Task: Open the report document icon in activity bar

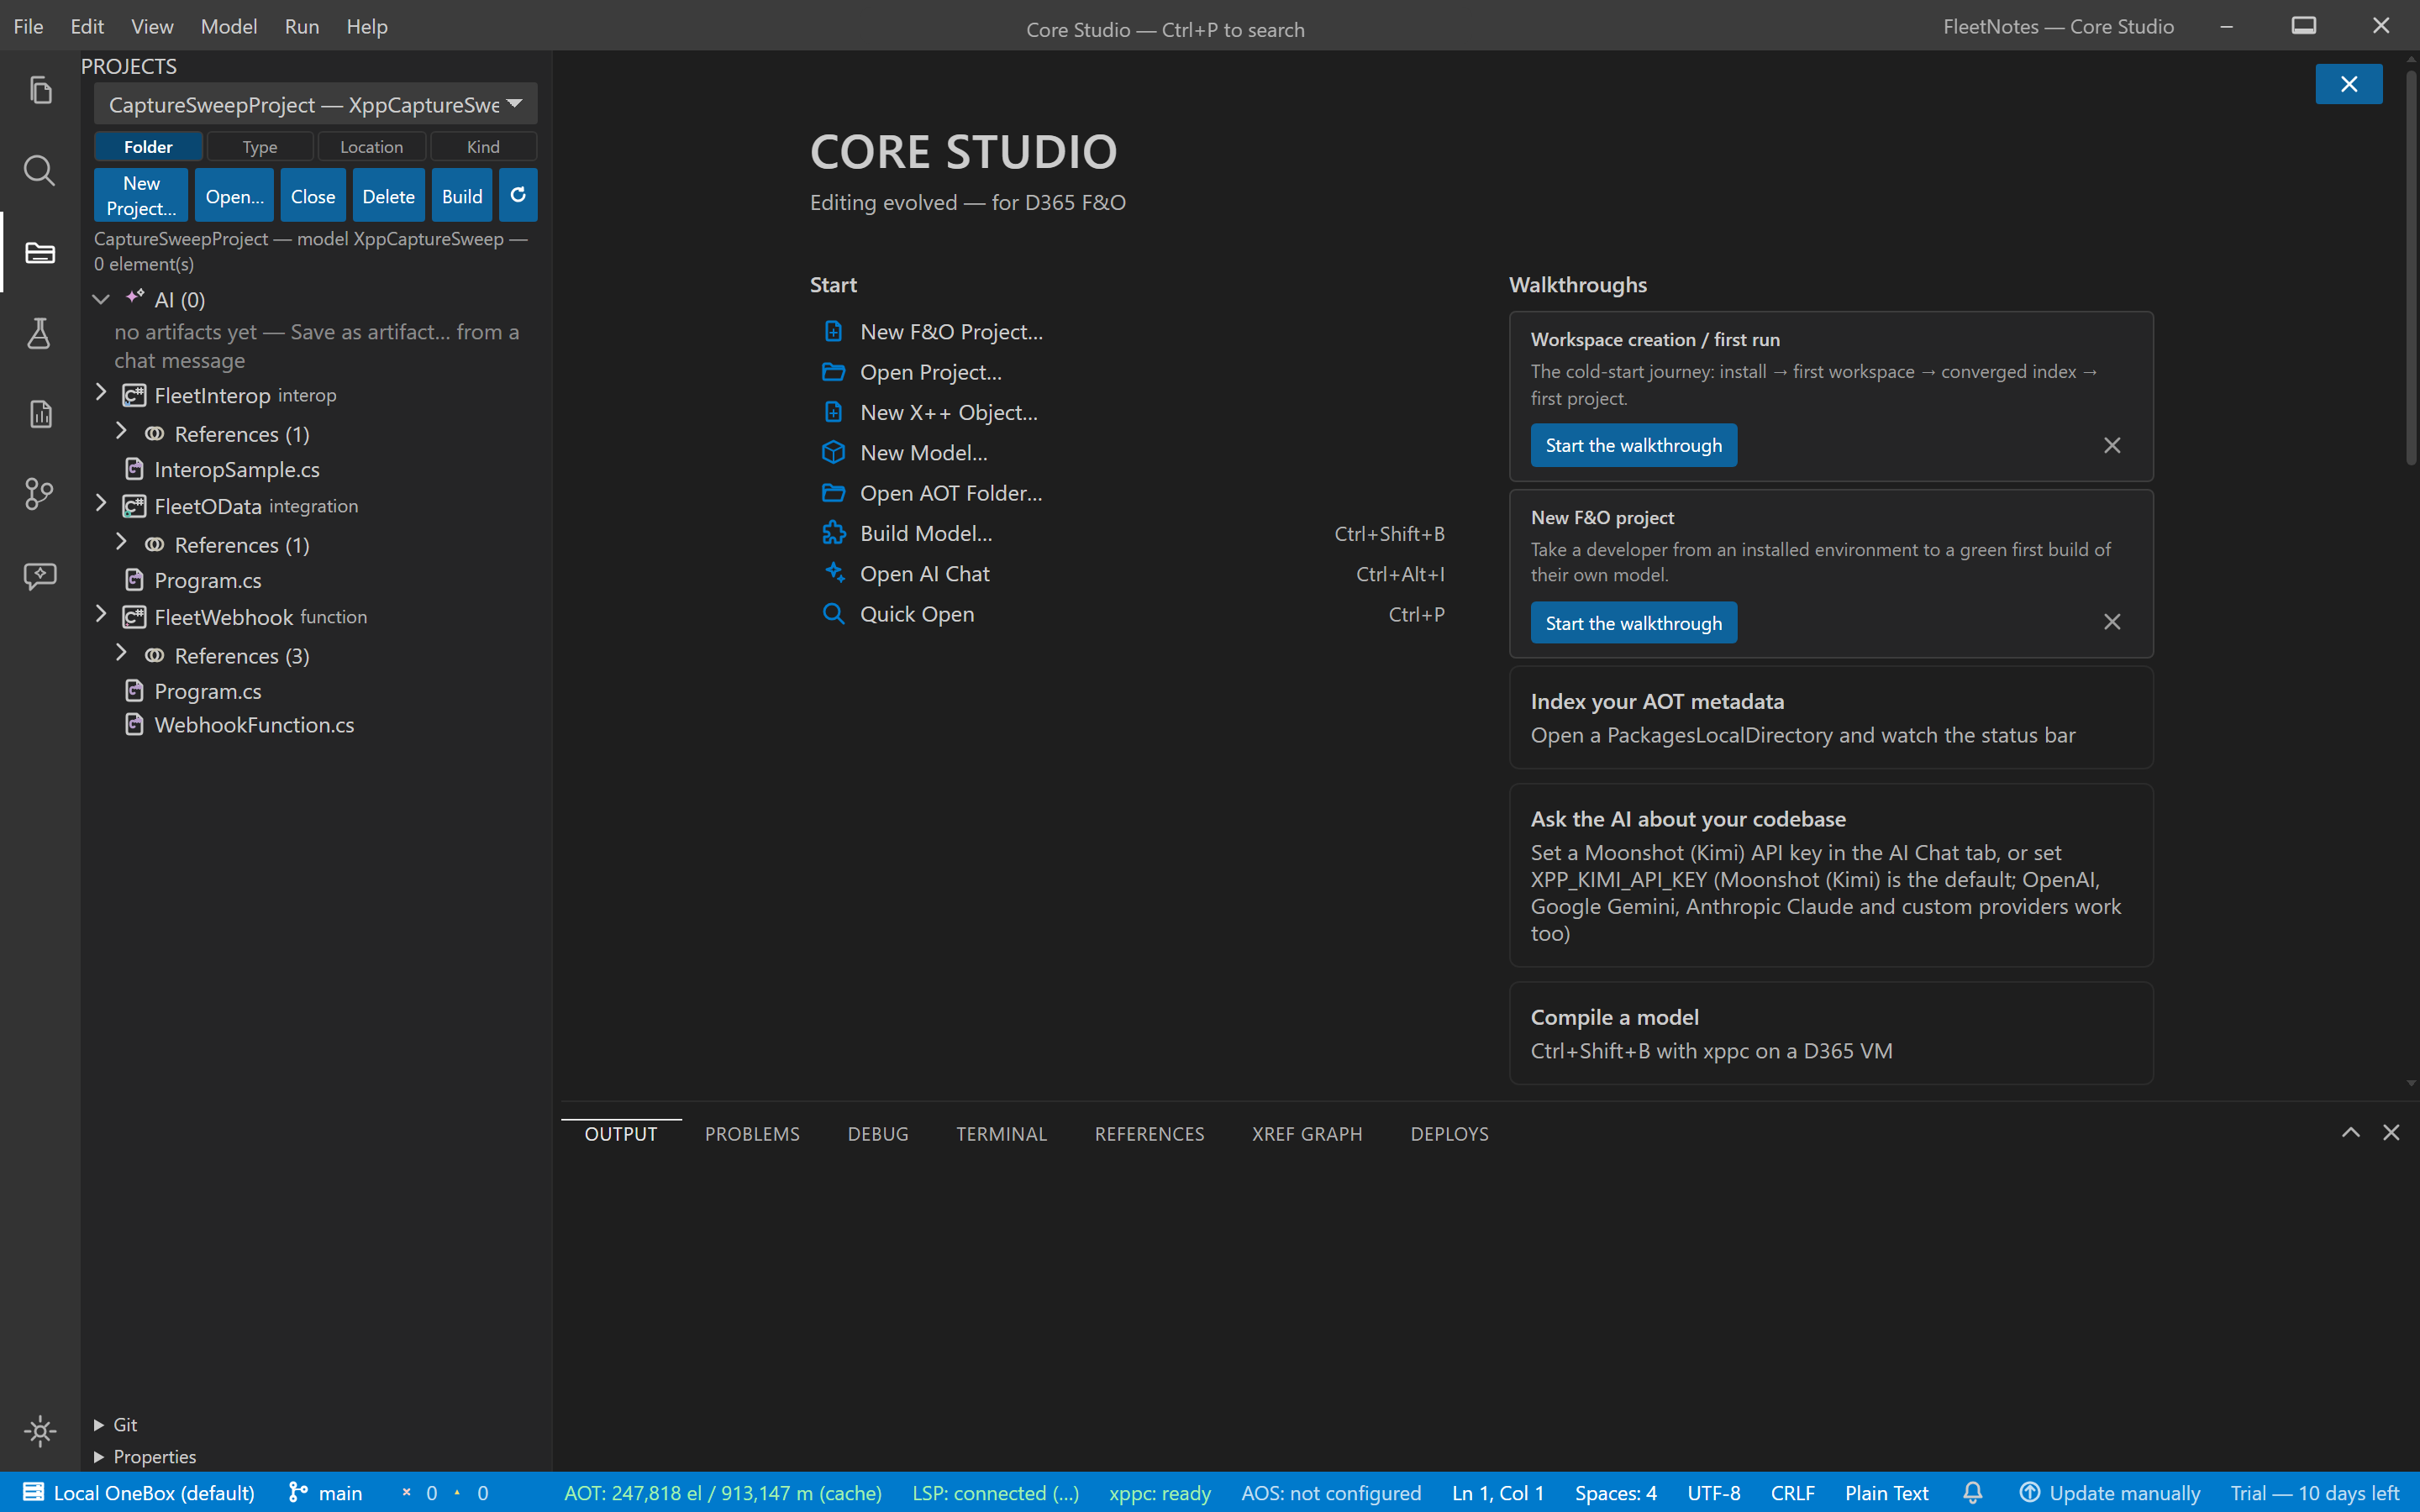Action: click(x=40, y=414)
